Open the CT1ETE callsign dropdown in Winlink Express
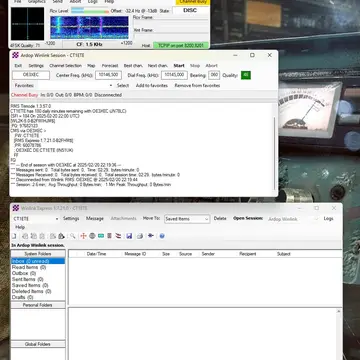Image resolution: width=360 pixels, height=360 pixels. 57,219
